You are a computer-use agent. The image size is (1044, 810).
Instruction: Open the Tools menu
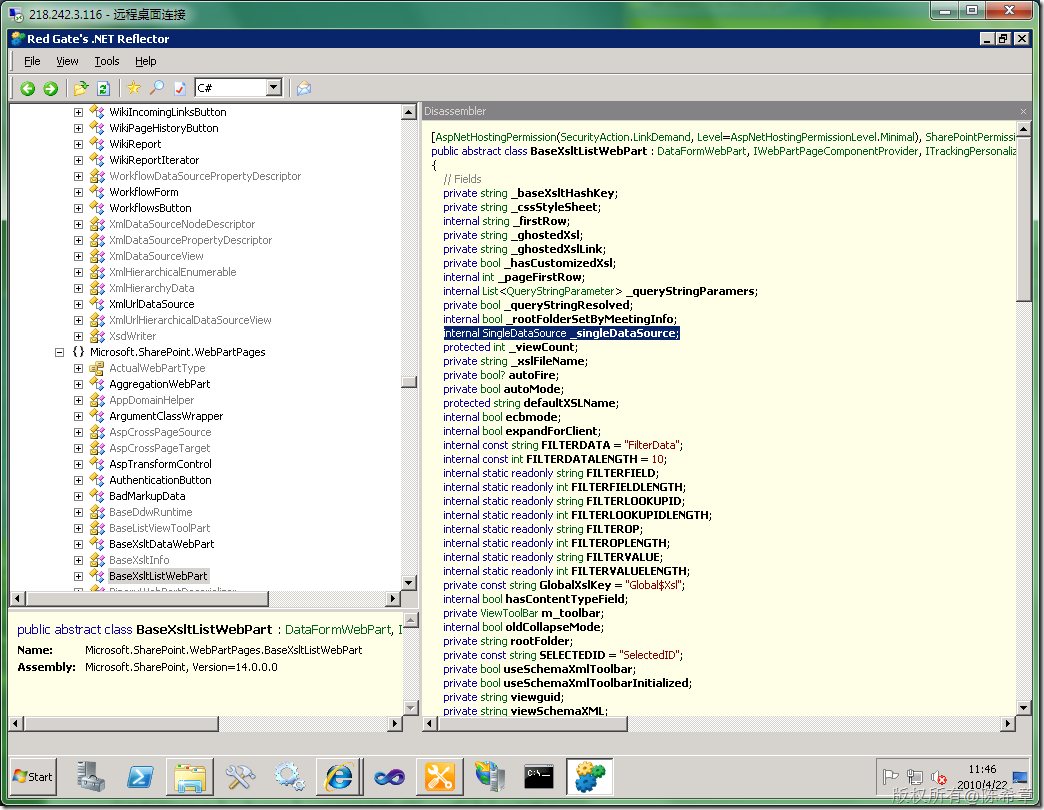coord(107,61)
